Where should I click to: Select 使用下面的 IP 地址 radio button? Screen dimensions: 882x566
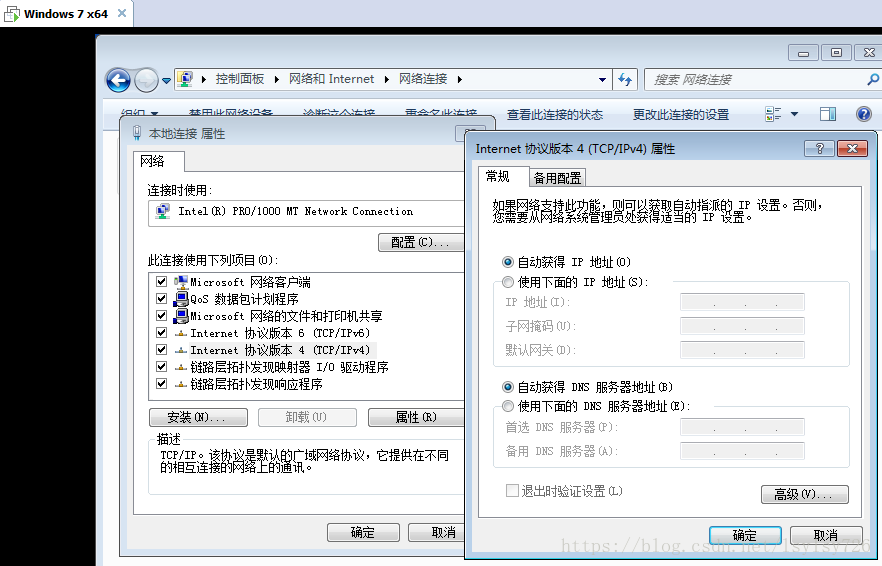coord(508,282)
